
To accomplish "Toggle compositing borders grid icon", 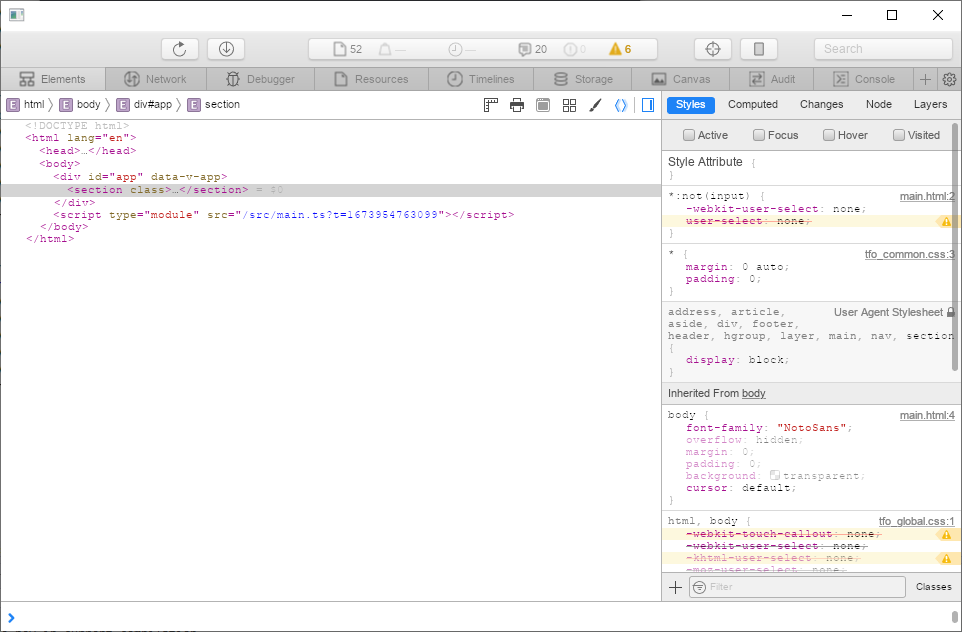I will click(569, 104).
